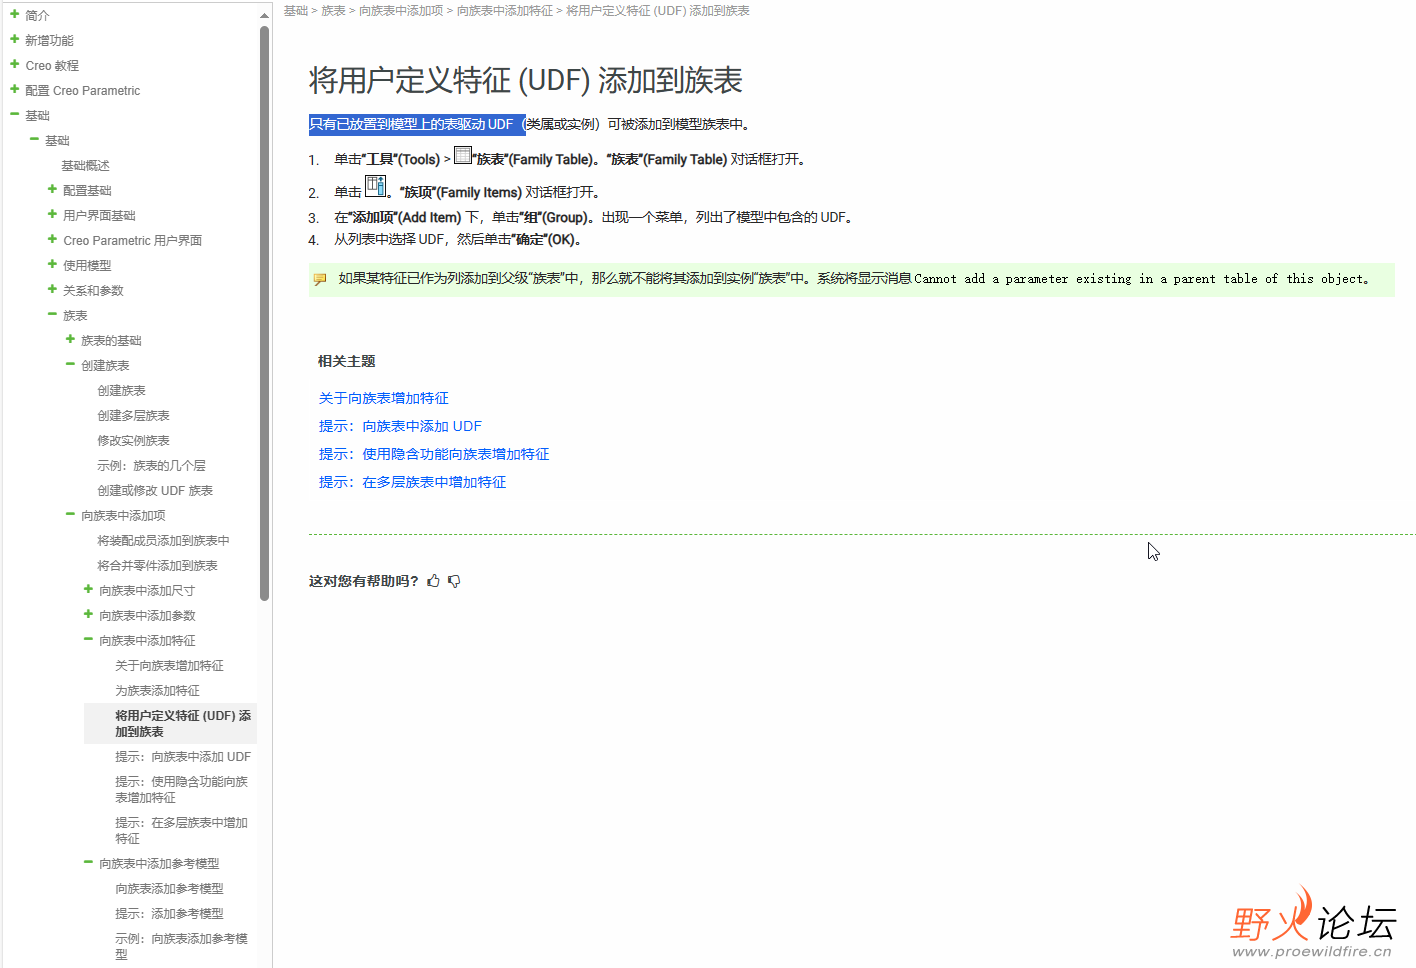The height and width of the screenshot is (968, 1416).
Task: Click the highlighted text 只有已放置到模型上的表驱动 UDF
Action: pyautogui.click(x=417, y=124)
